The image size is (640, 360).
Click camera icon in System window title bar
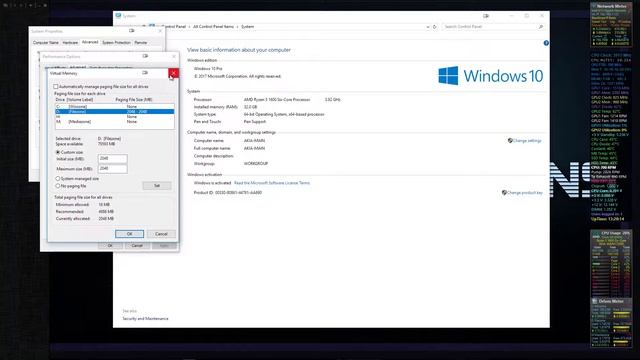click(x=486, y=16)
